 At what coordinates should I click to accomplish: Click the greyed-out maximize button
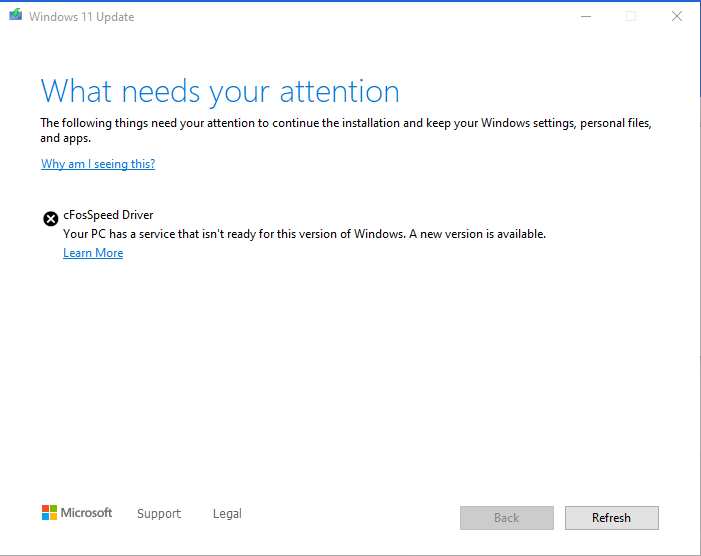tap(631, 16)
